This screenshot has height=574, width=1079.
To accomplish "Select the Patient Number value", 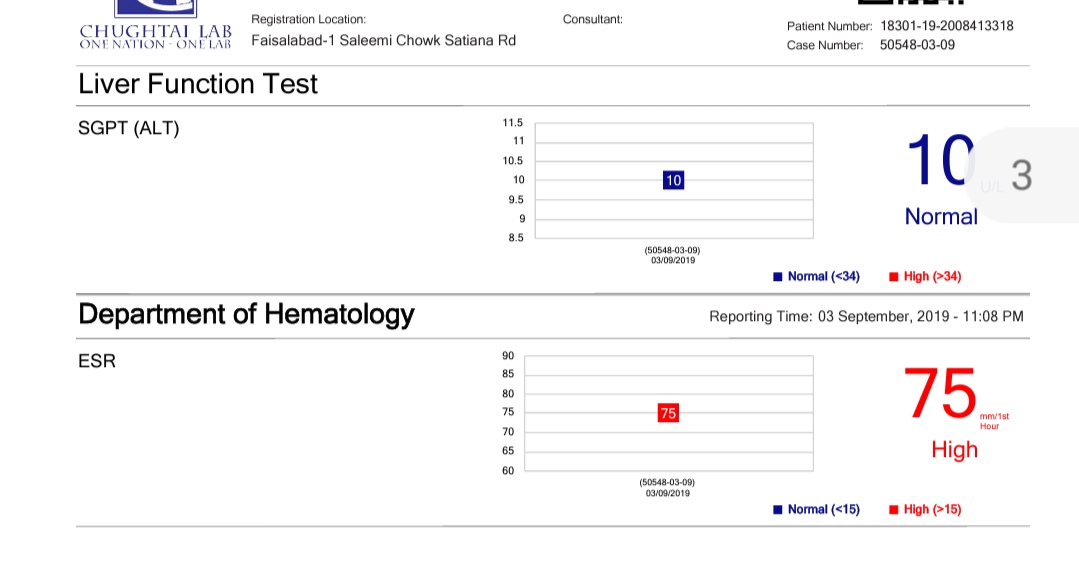I will pos(946,26).
